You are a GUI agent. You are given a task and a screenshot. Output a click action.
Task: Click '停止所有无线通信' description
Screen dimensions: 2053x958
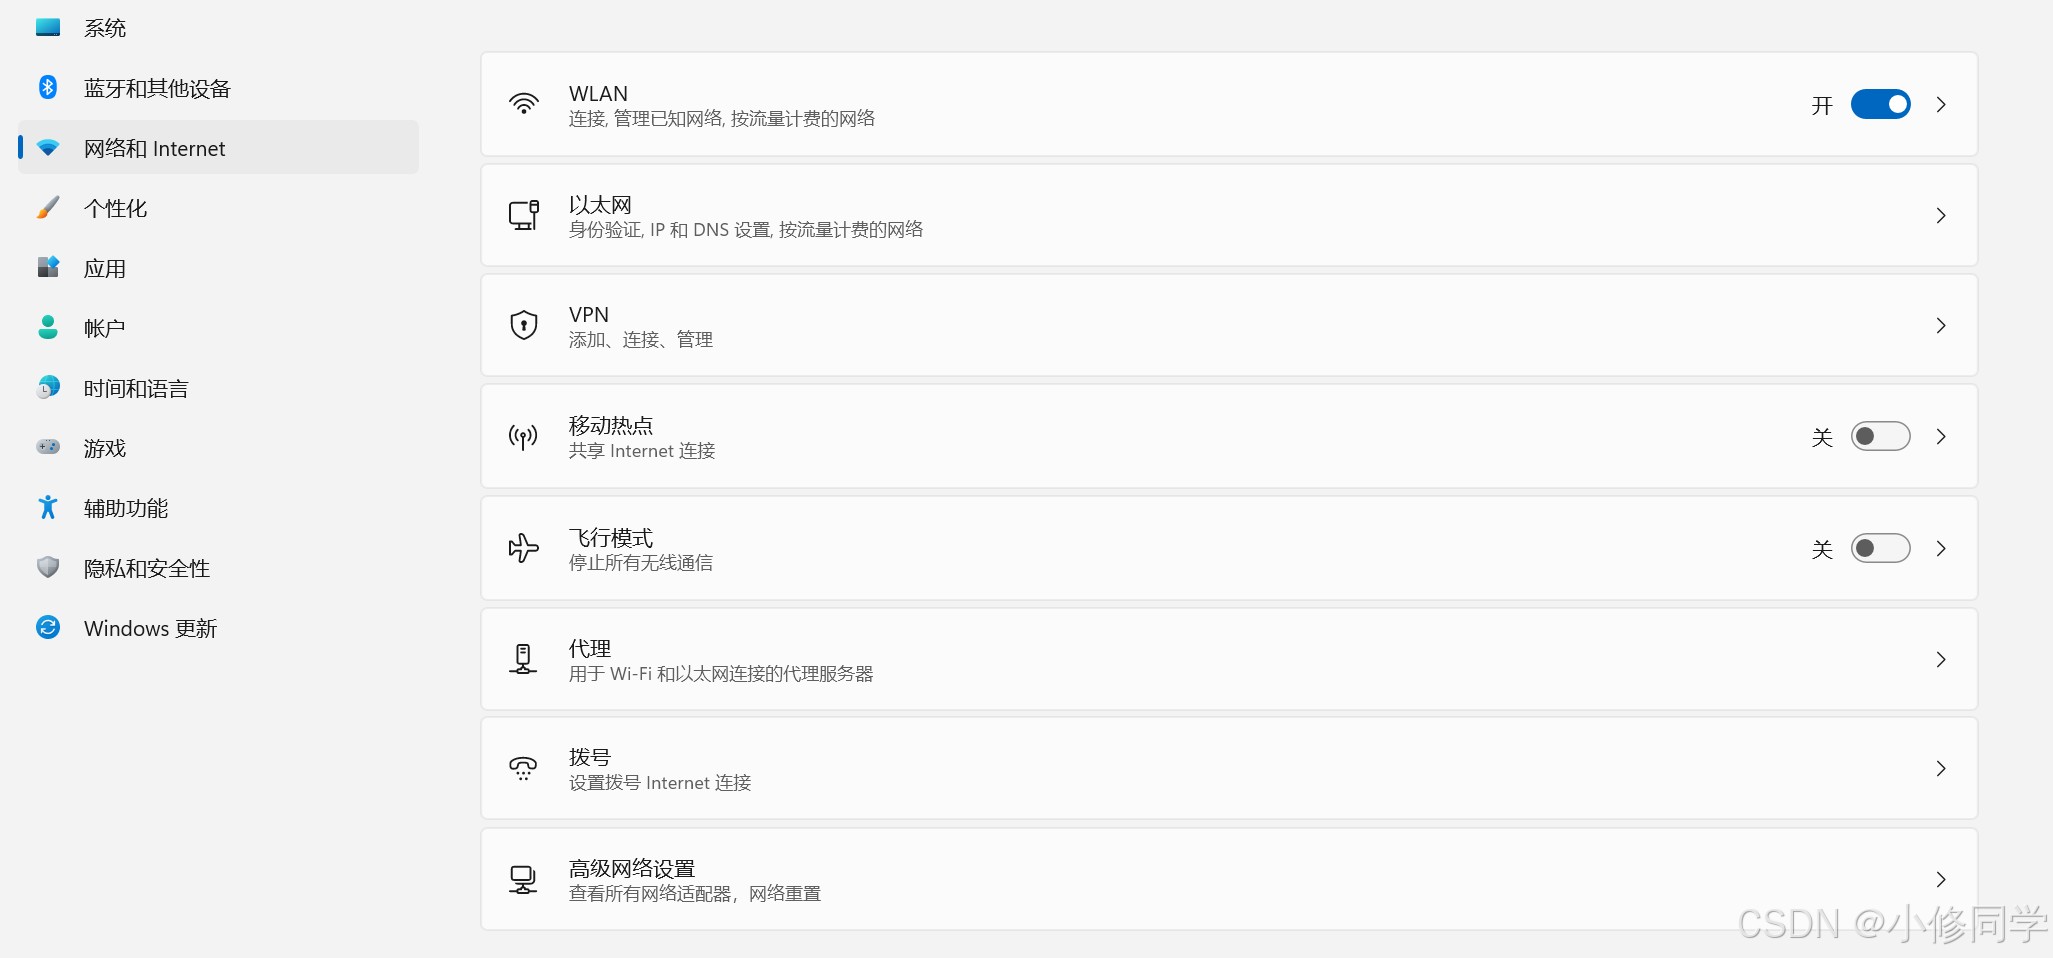(641, 562)
